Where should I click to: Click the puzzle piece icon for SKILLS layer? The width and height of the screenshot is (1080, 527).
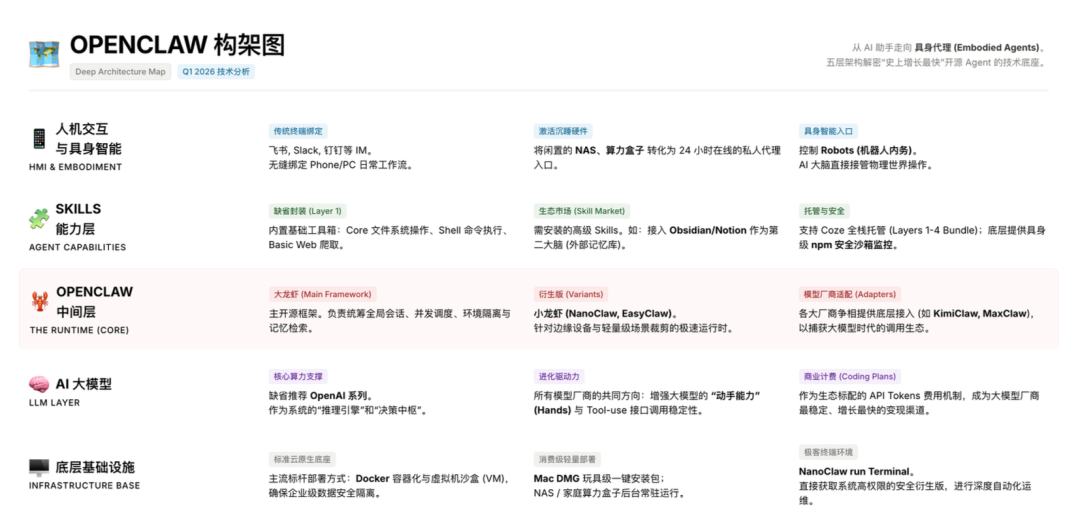(x=39, y=218)
